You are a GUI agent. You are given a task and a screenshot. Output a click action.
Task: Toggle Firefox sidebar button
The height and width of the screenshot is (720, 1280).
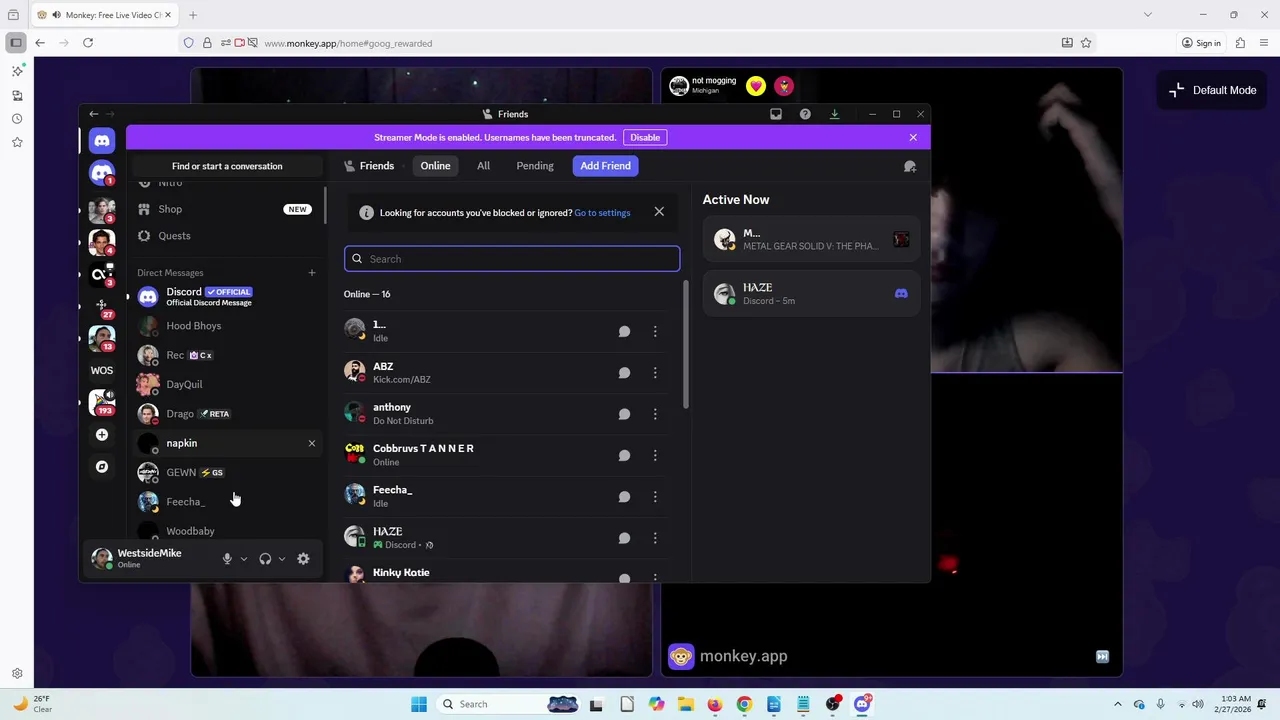[16, 43]
